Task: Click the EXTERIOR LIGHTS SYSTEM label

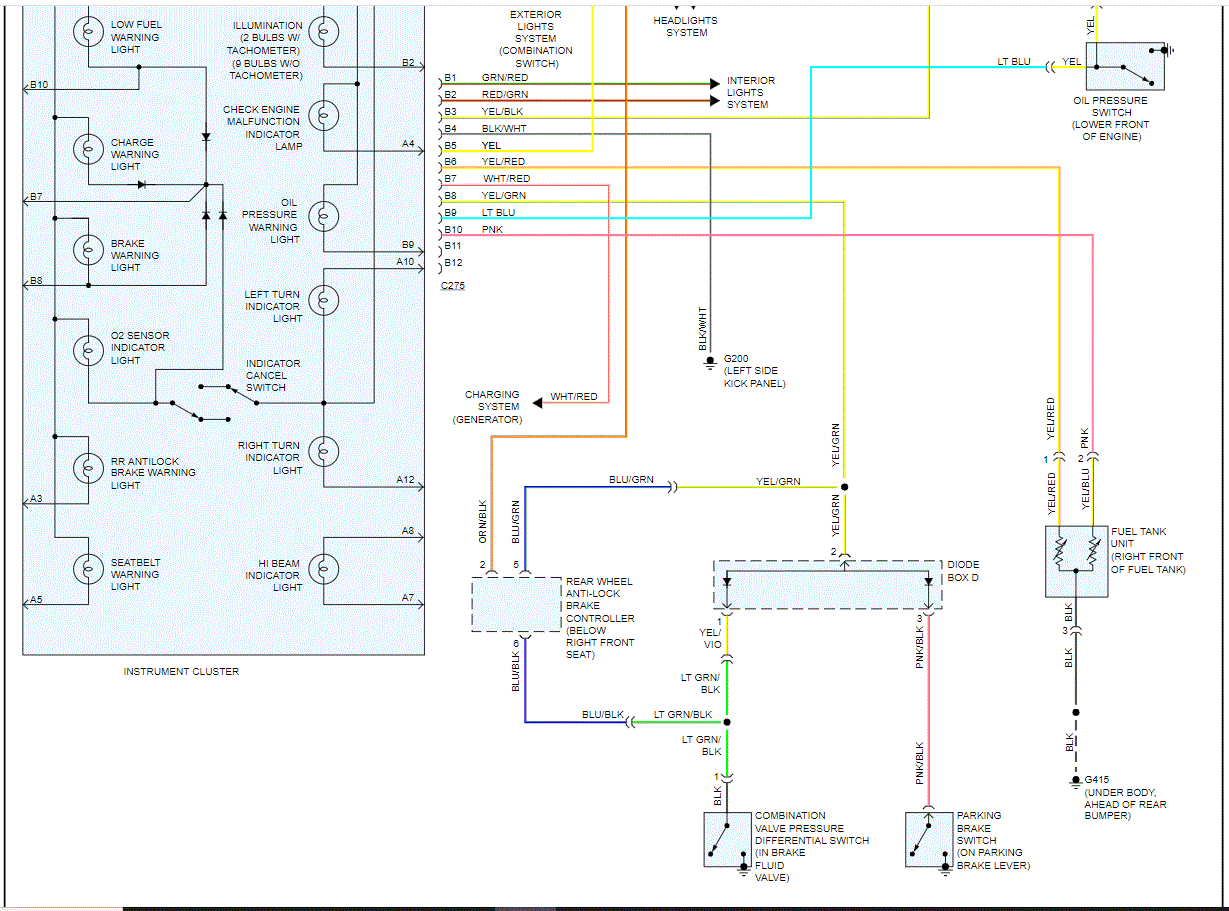Action: pyautogui.click(x=536, y=39)
